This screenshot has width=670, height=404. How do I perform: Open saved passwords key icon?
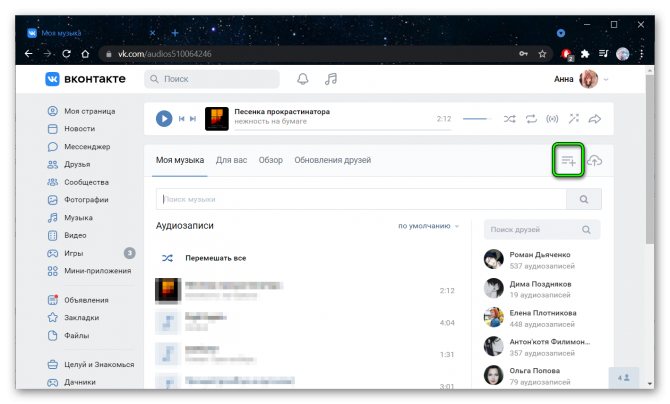tap(523, 54)
